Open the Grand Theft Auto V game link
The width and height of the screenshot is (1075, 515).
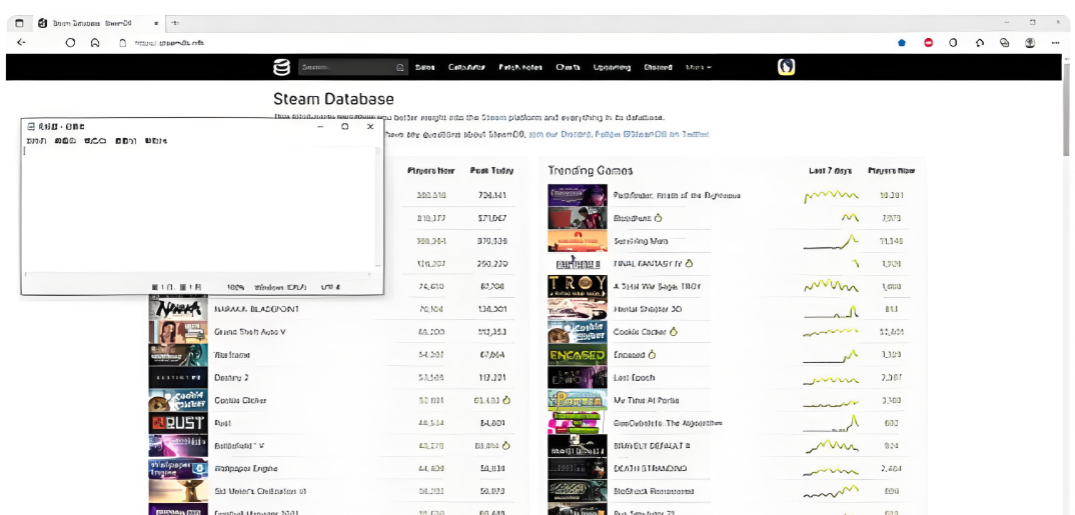[x=250, y=332]
